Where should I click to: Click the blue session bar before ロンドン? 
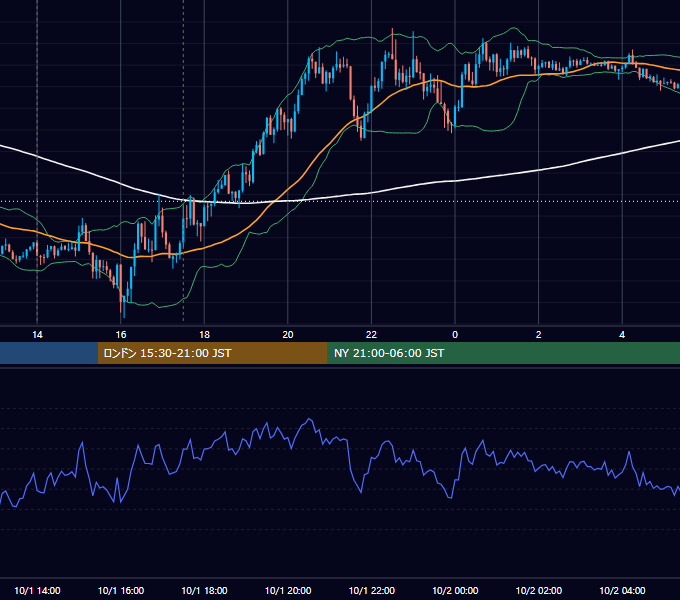coord(49,353)
